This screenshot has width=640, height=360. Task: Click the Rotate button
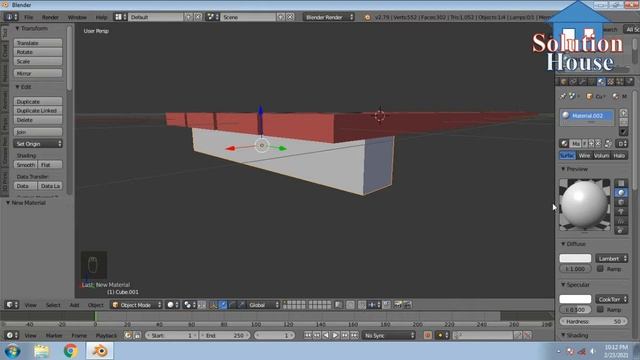pos(38,52)
